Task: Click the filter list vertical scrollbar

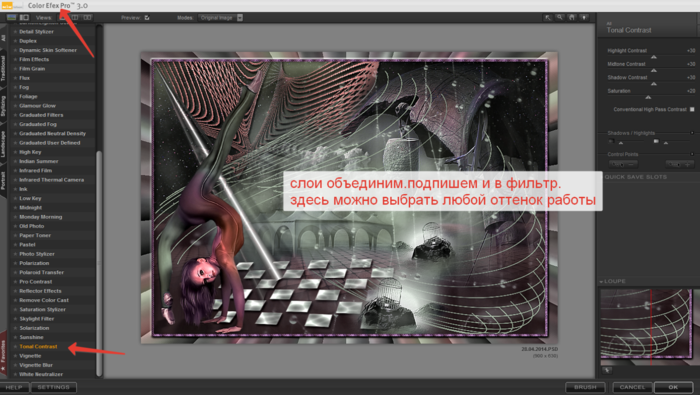Action: 99,263
